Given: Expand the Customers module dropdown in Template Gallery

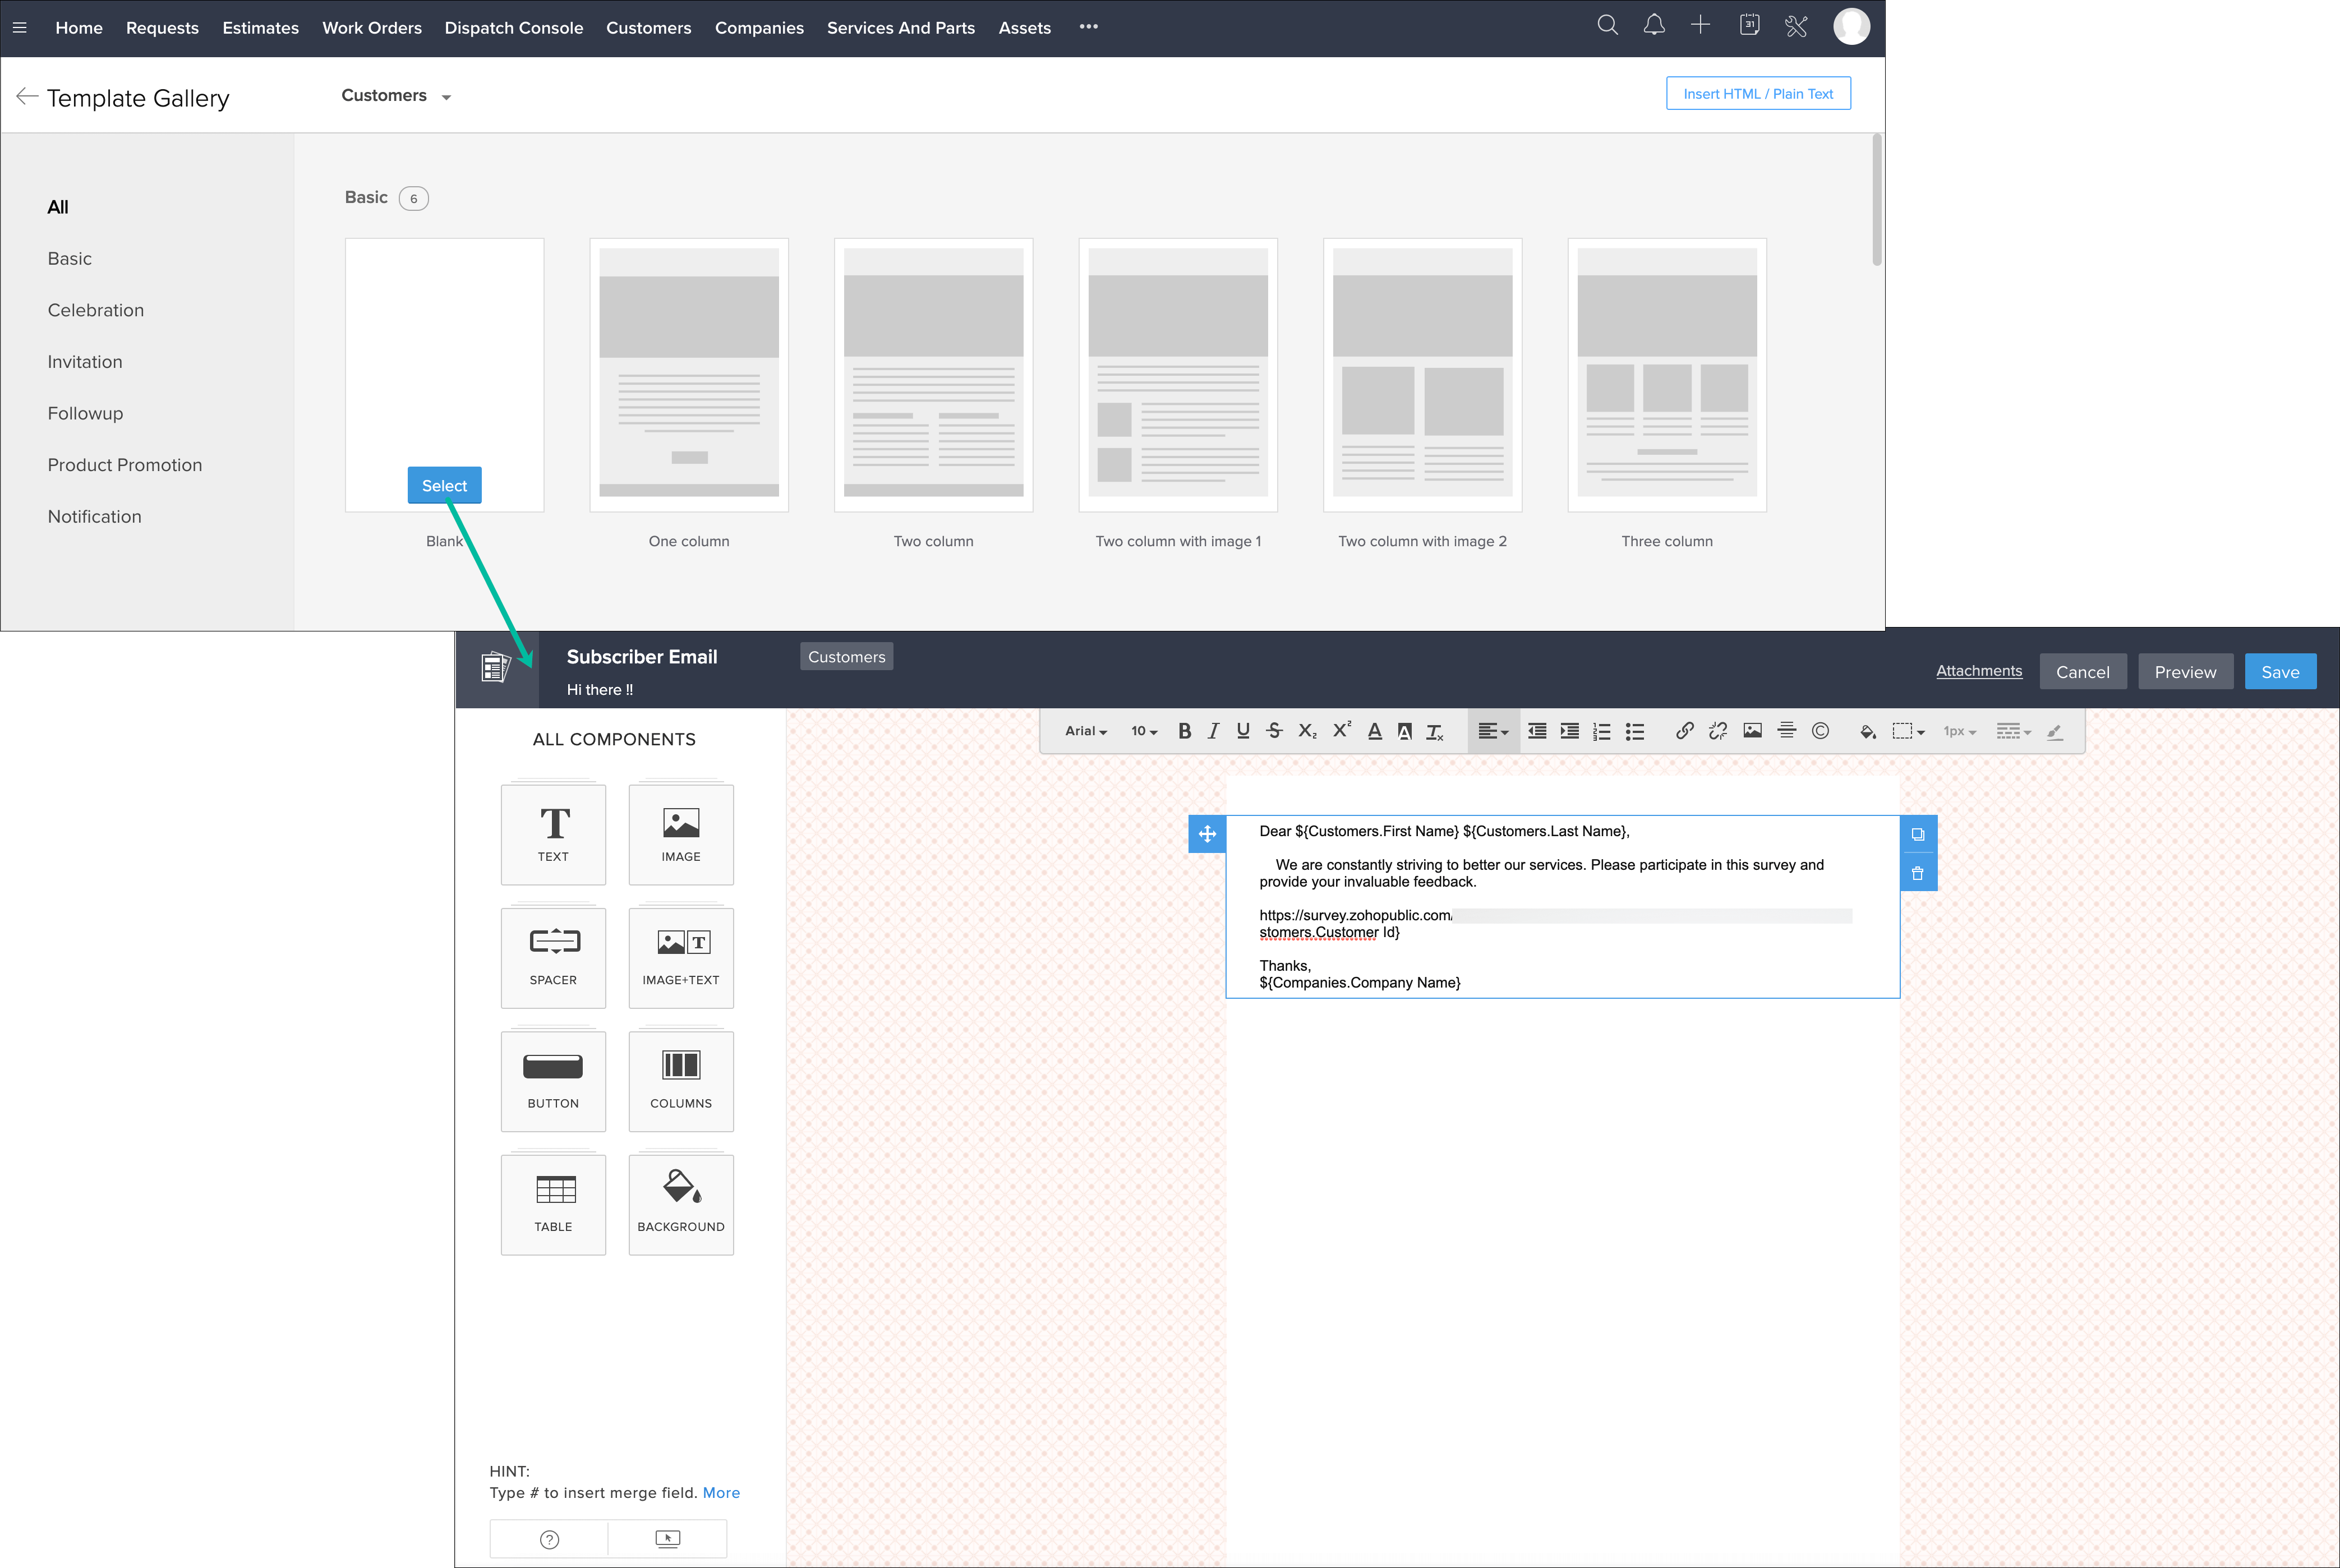Looking at the screenshot, I should point(396,96).
